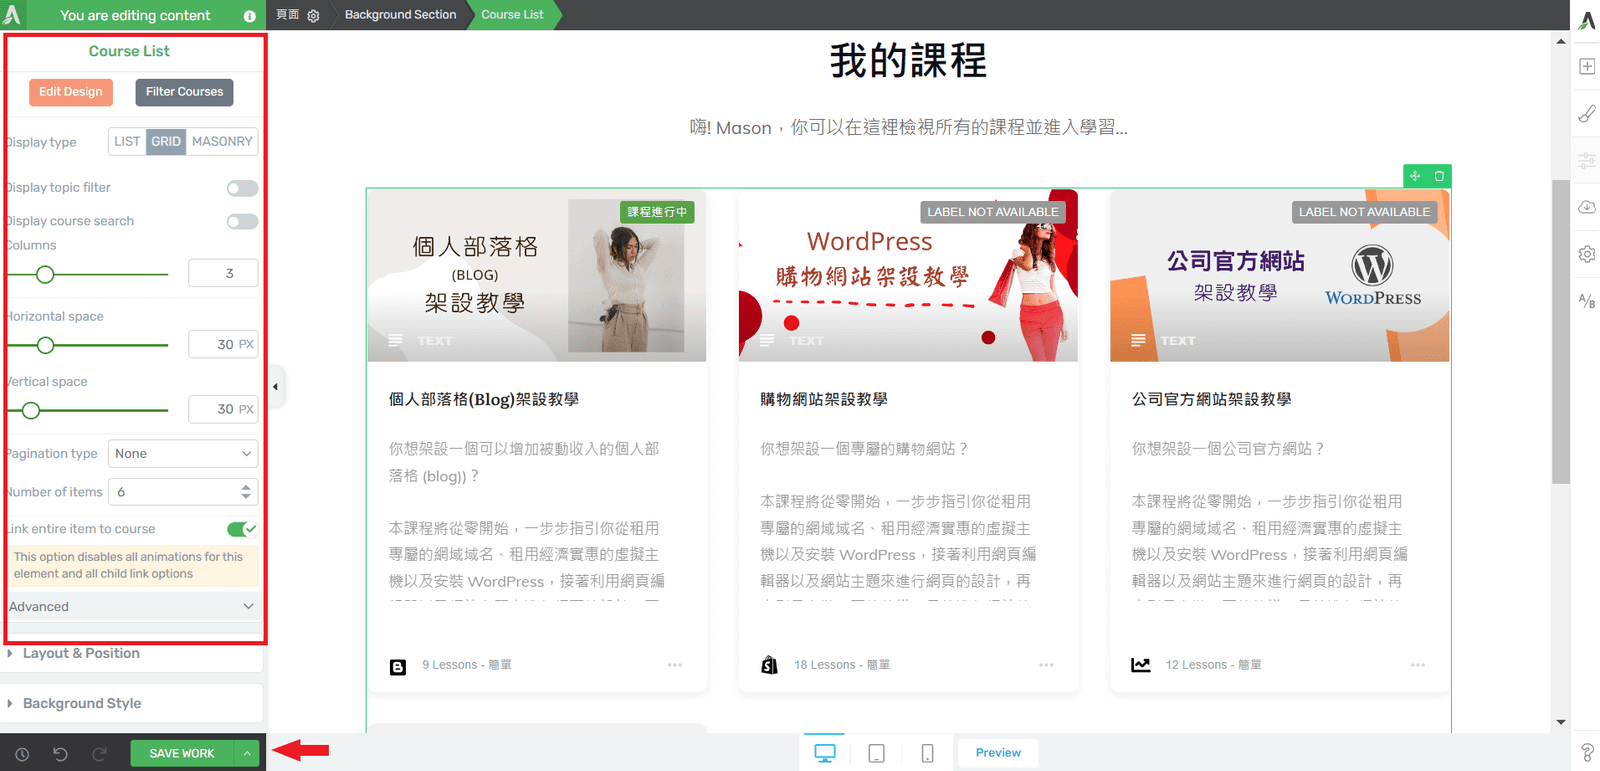Click the Shopify icon beside 18 Lessons
1600x771 pixels.
point(769,665)
